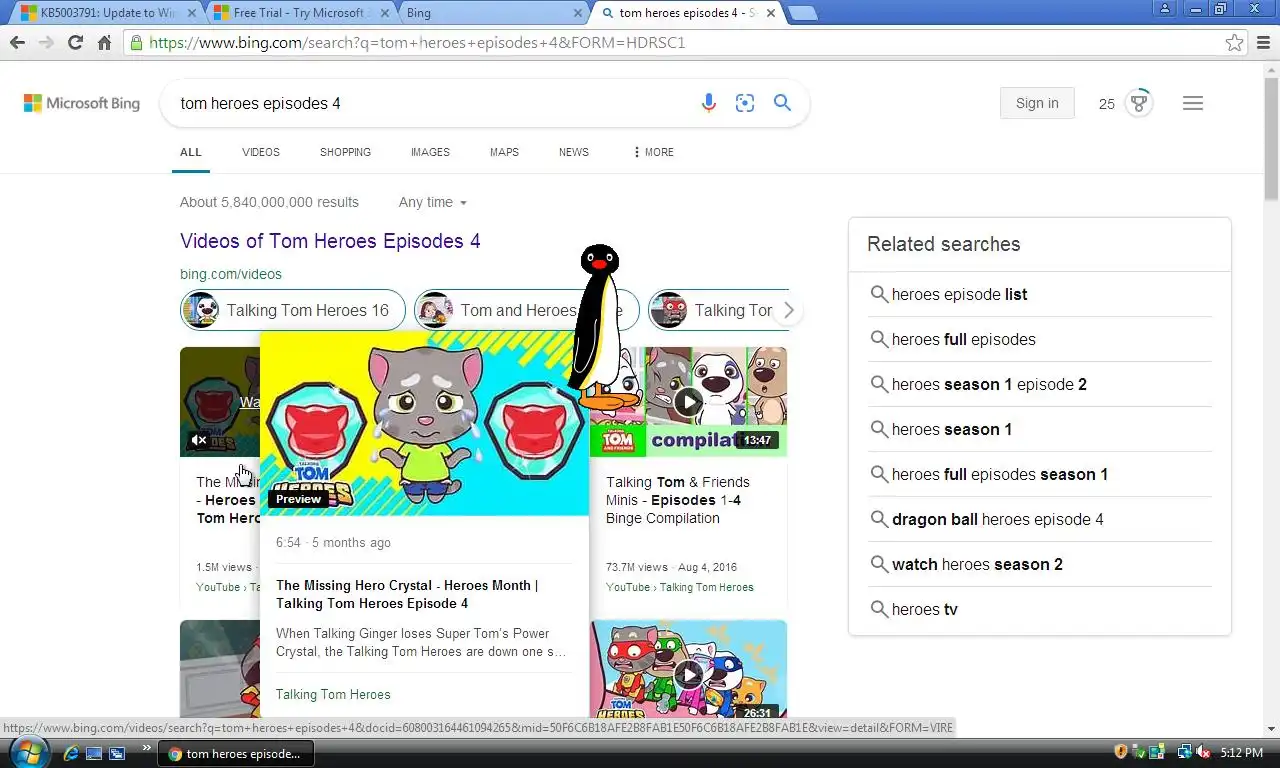Open a new browser tab
1280x768 pixels.
click(803, 13)
